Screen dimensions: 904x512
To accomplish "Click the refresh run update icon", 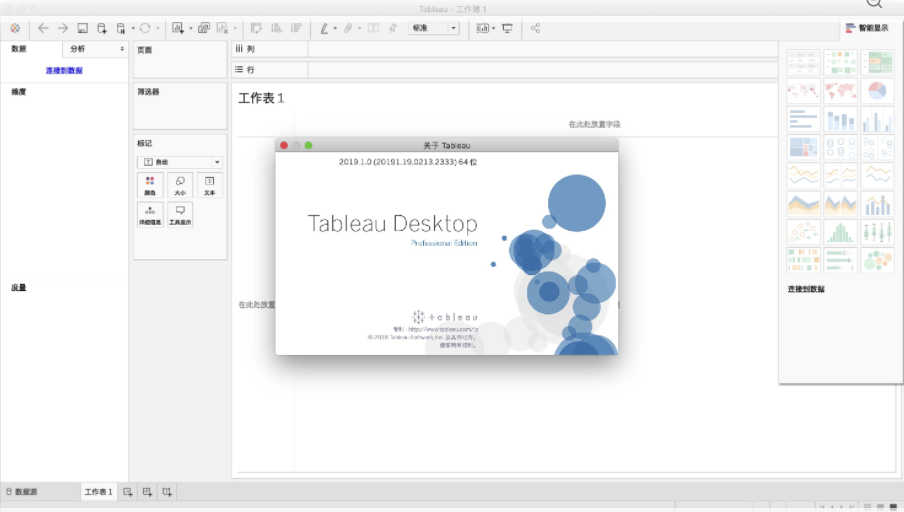I will 145,28.
